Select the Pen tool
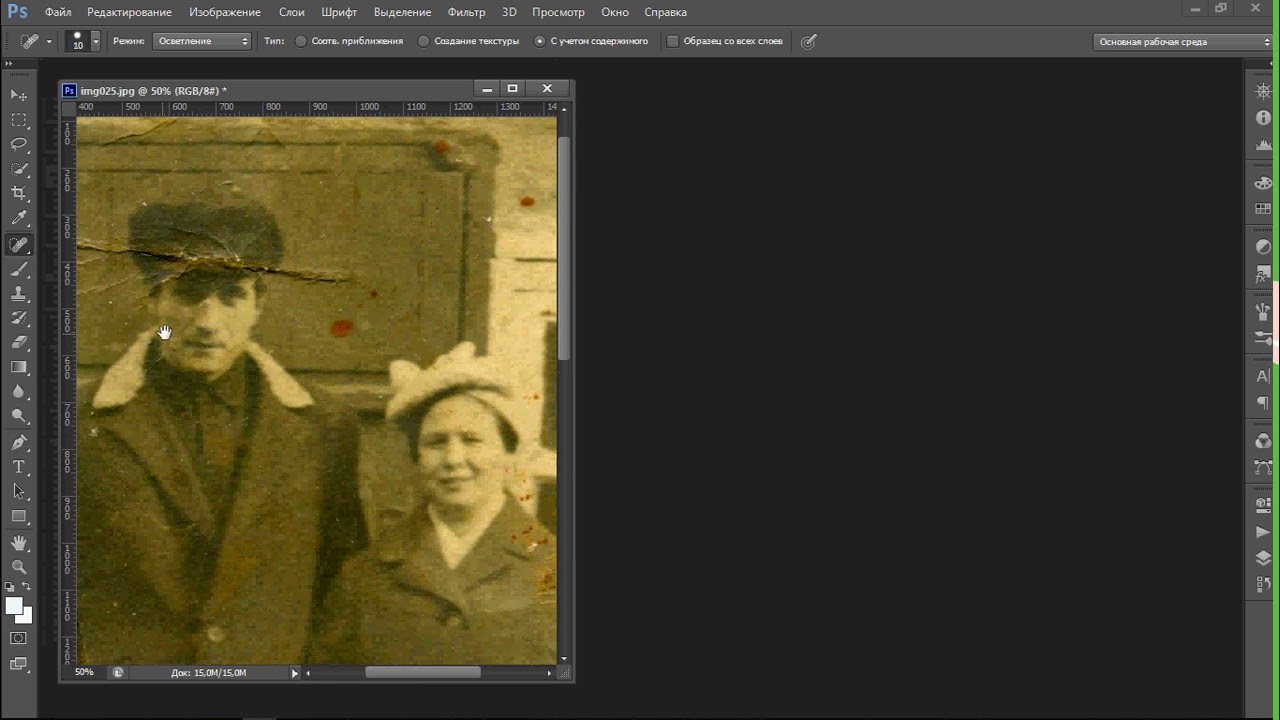The image size is (1280, 720). coord(19,443)
